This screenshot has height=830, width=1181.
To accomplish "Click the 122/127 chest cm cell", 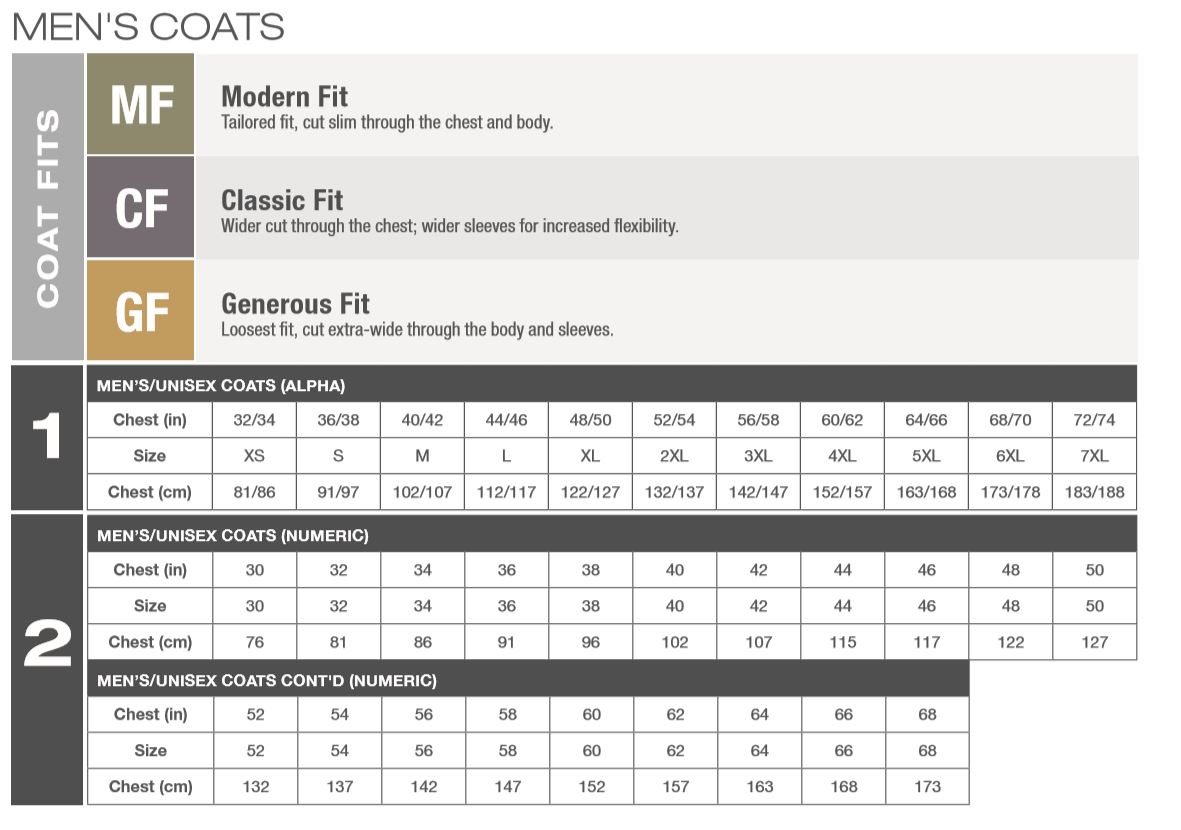I will tap(591, 492).
